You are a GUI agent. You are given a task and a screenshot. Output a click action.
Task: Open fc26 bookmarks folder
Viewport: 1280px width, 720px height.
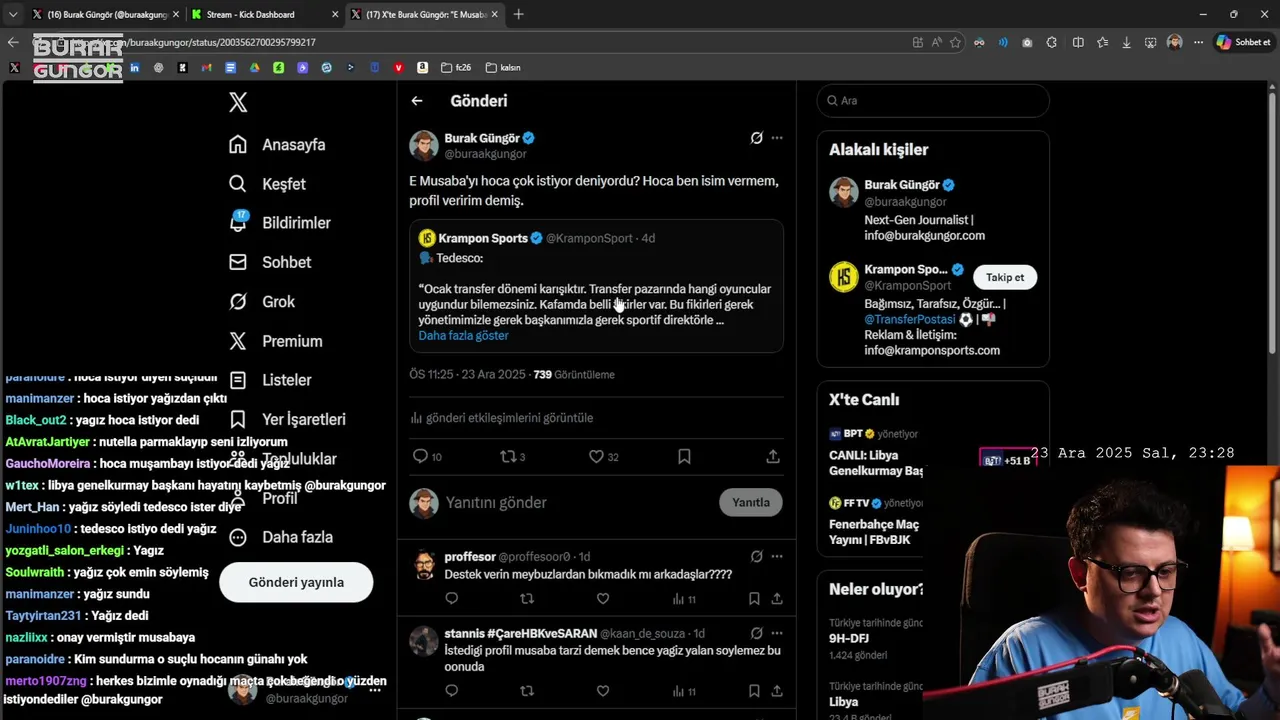[x=457, y=68]
